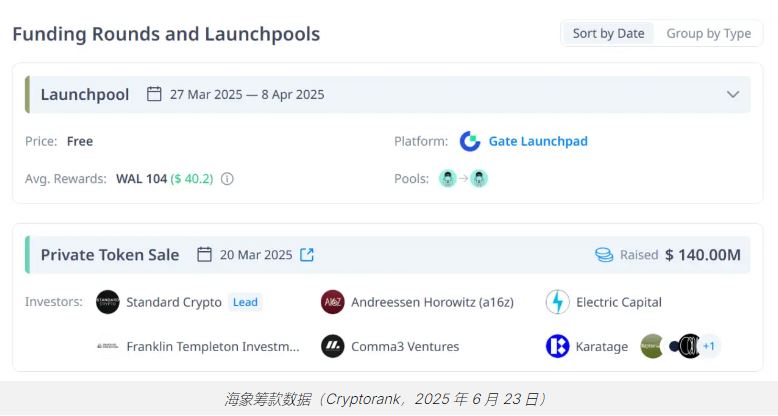Open Standard Crypto investor page
778x416 pixels.
(x=174, y=302)
